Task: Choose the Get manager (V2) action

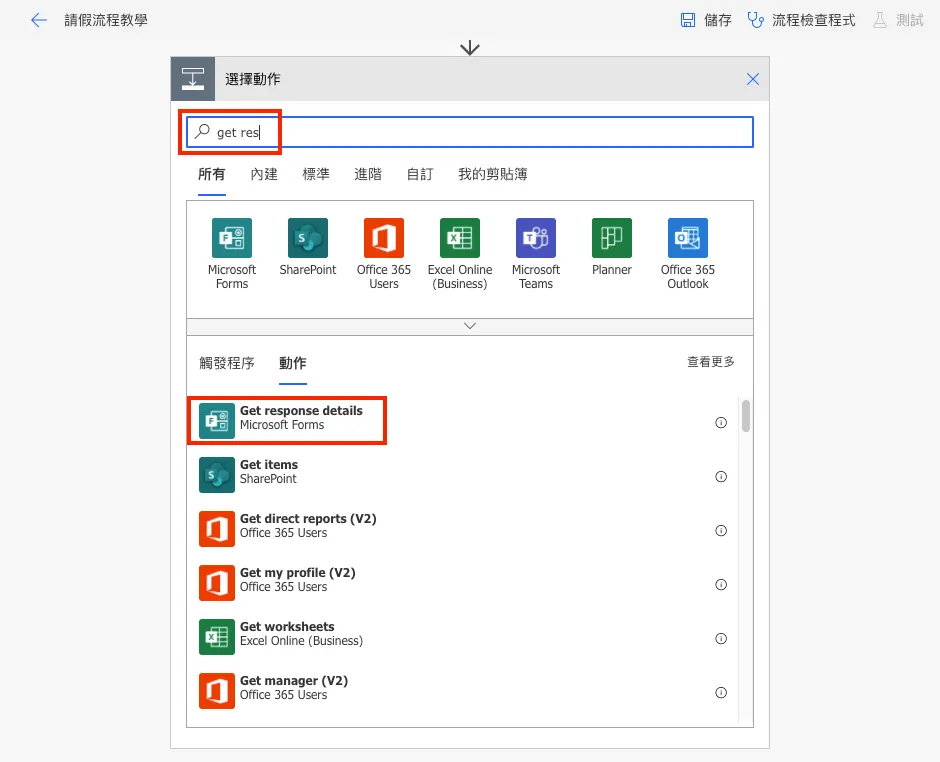Action: tap(462, 691)
